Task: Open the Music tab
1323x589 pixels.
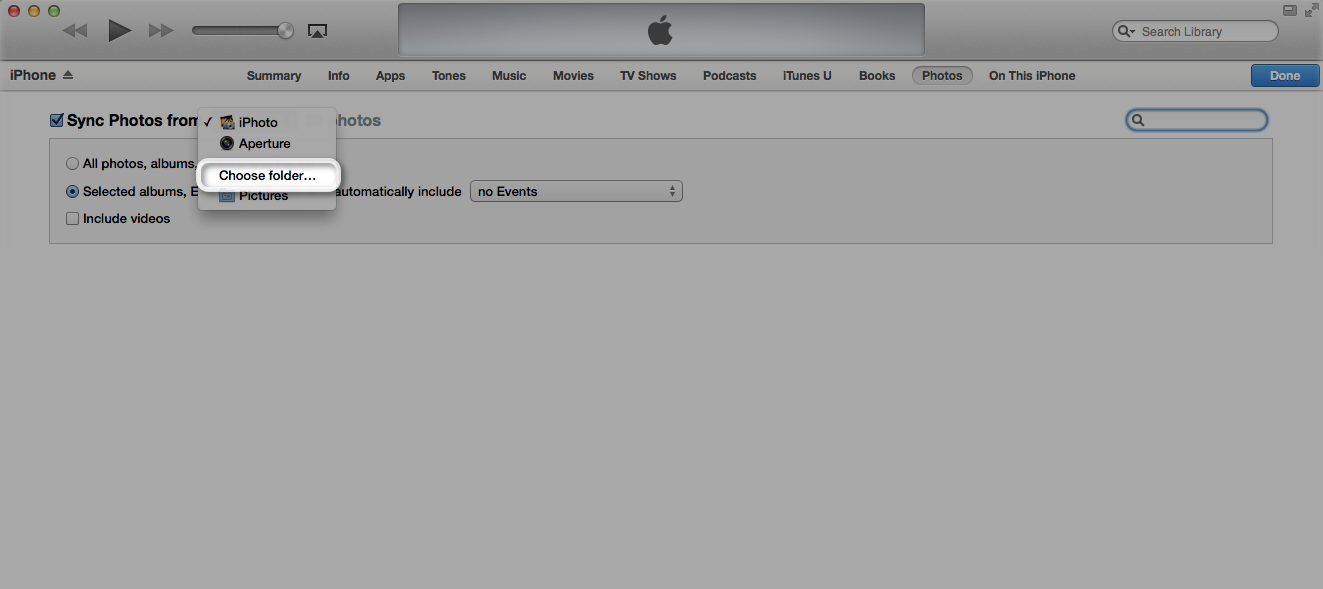Action: point(509,76)
